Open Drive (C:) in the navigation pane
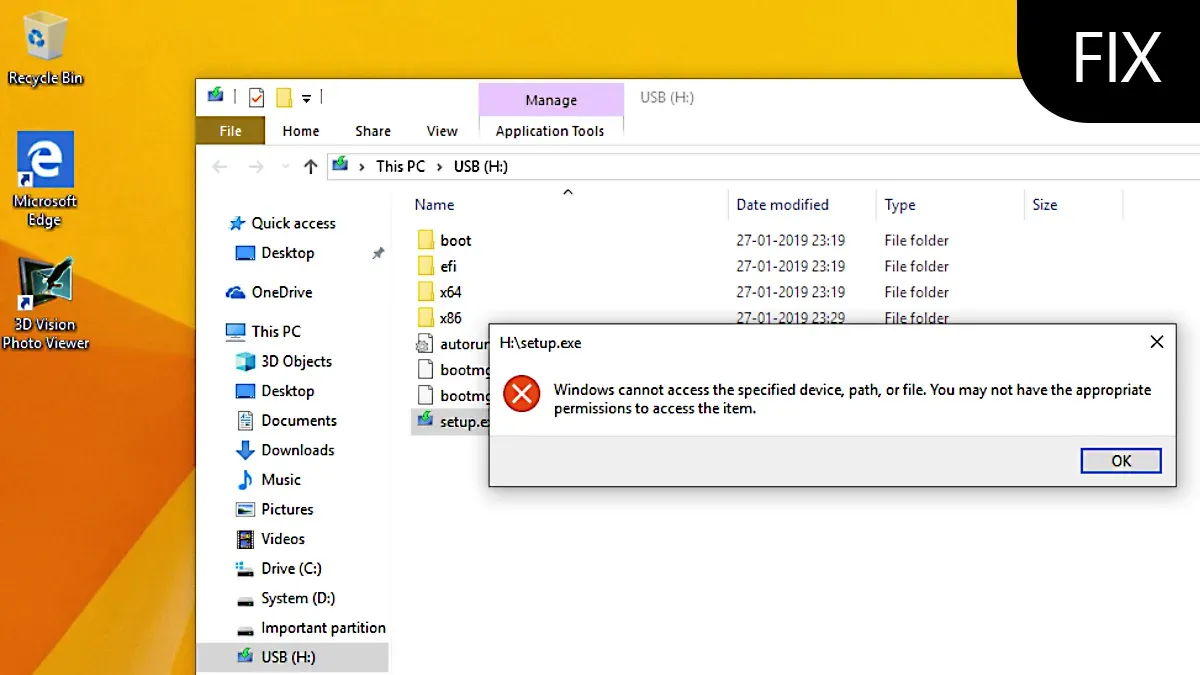This screenshot has height=675, width=1200. pos(279,568)
